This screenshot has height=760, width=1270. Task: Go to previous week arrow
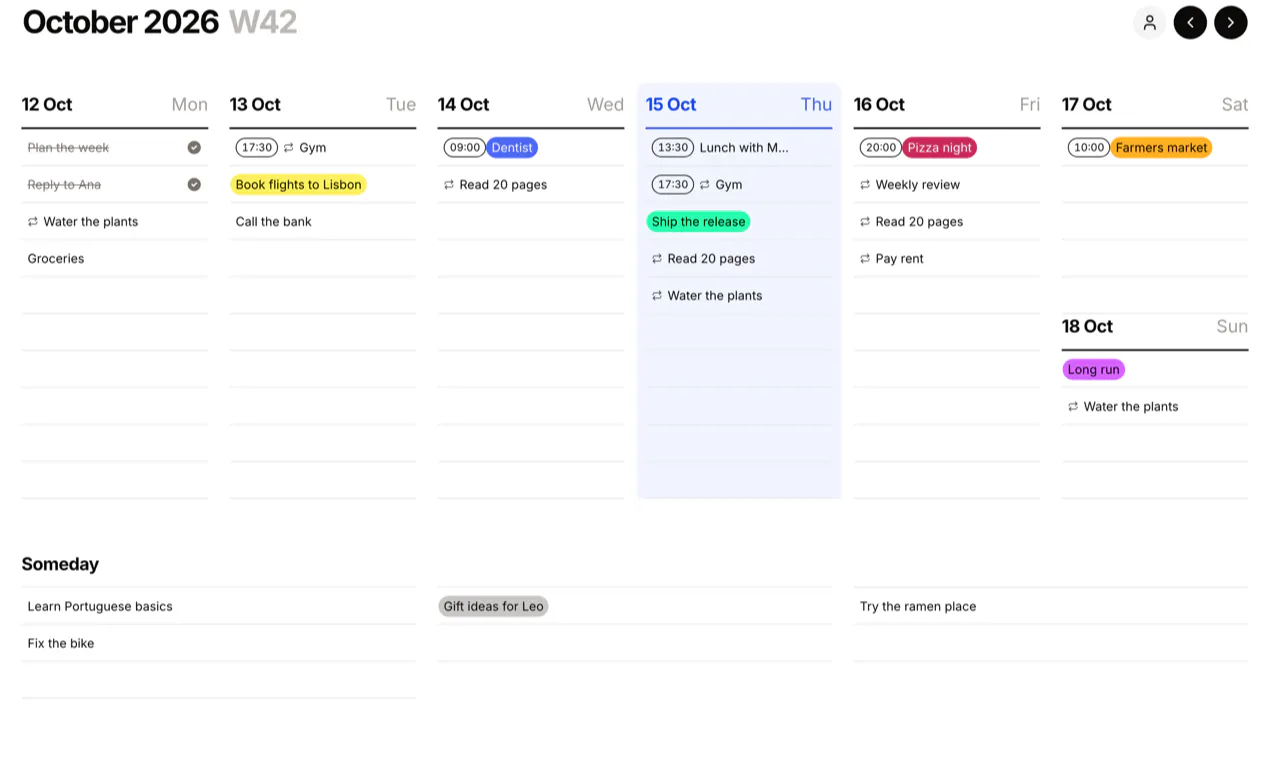click(x=1190, y=22)
